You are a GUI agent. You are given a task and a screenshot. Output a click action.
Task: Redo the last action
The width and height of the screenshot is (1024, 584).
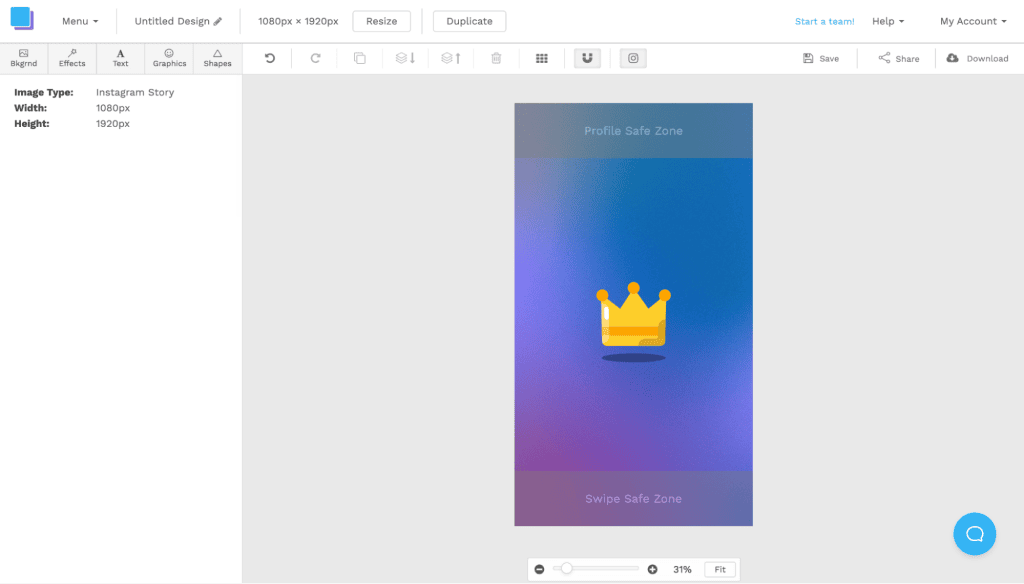[315, 58]
